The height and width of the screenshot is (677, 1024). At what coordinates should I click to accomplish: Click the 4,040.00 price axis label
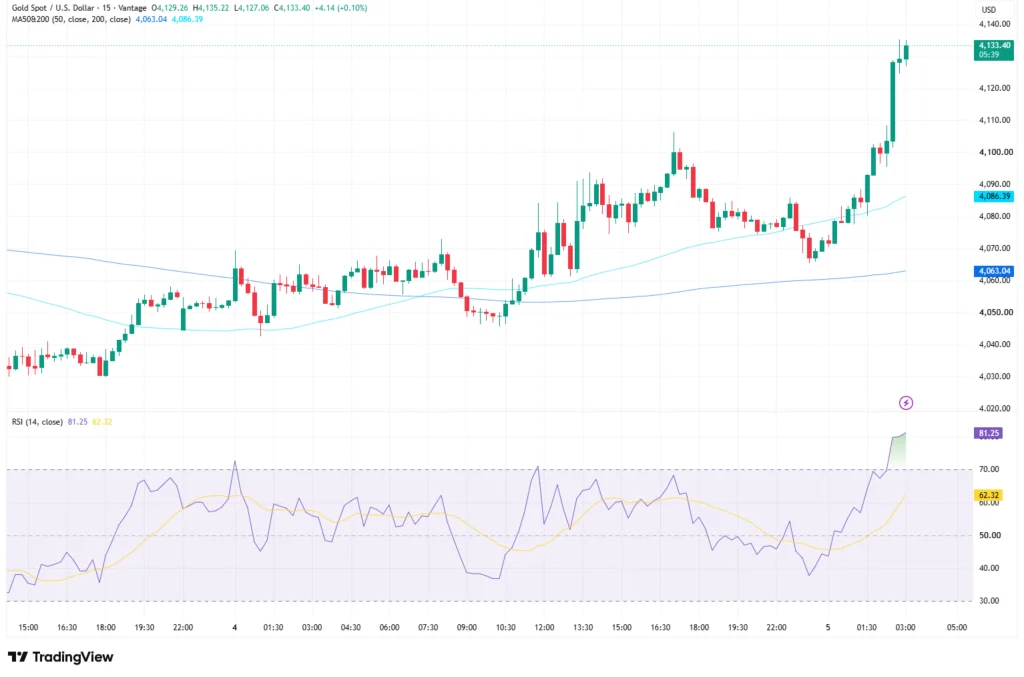coord(995,344)
